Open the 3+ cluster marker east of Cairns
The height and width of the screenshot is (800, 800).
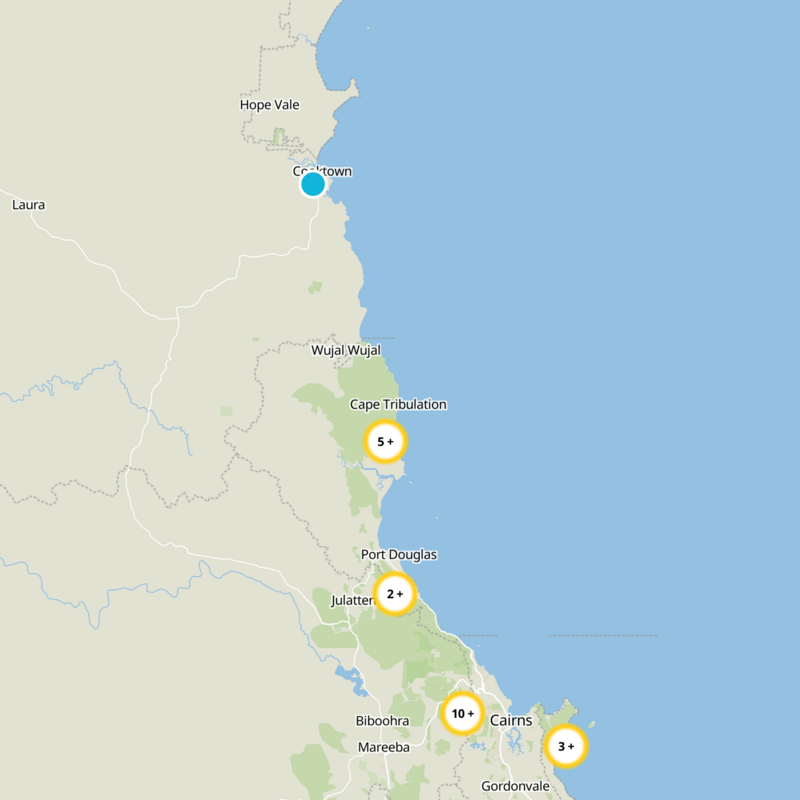tap(564, 744)
